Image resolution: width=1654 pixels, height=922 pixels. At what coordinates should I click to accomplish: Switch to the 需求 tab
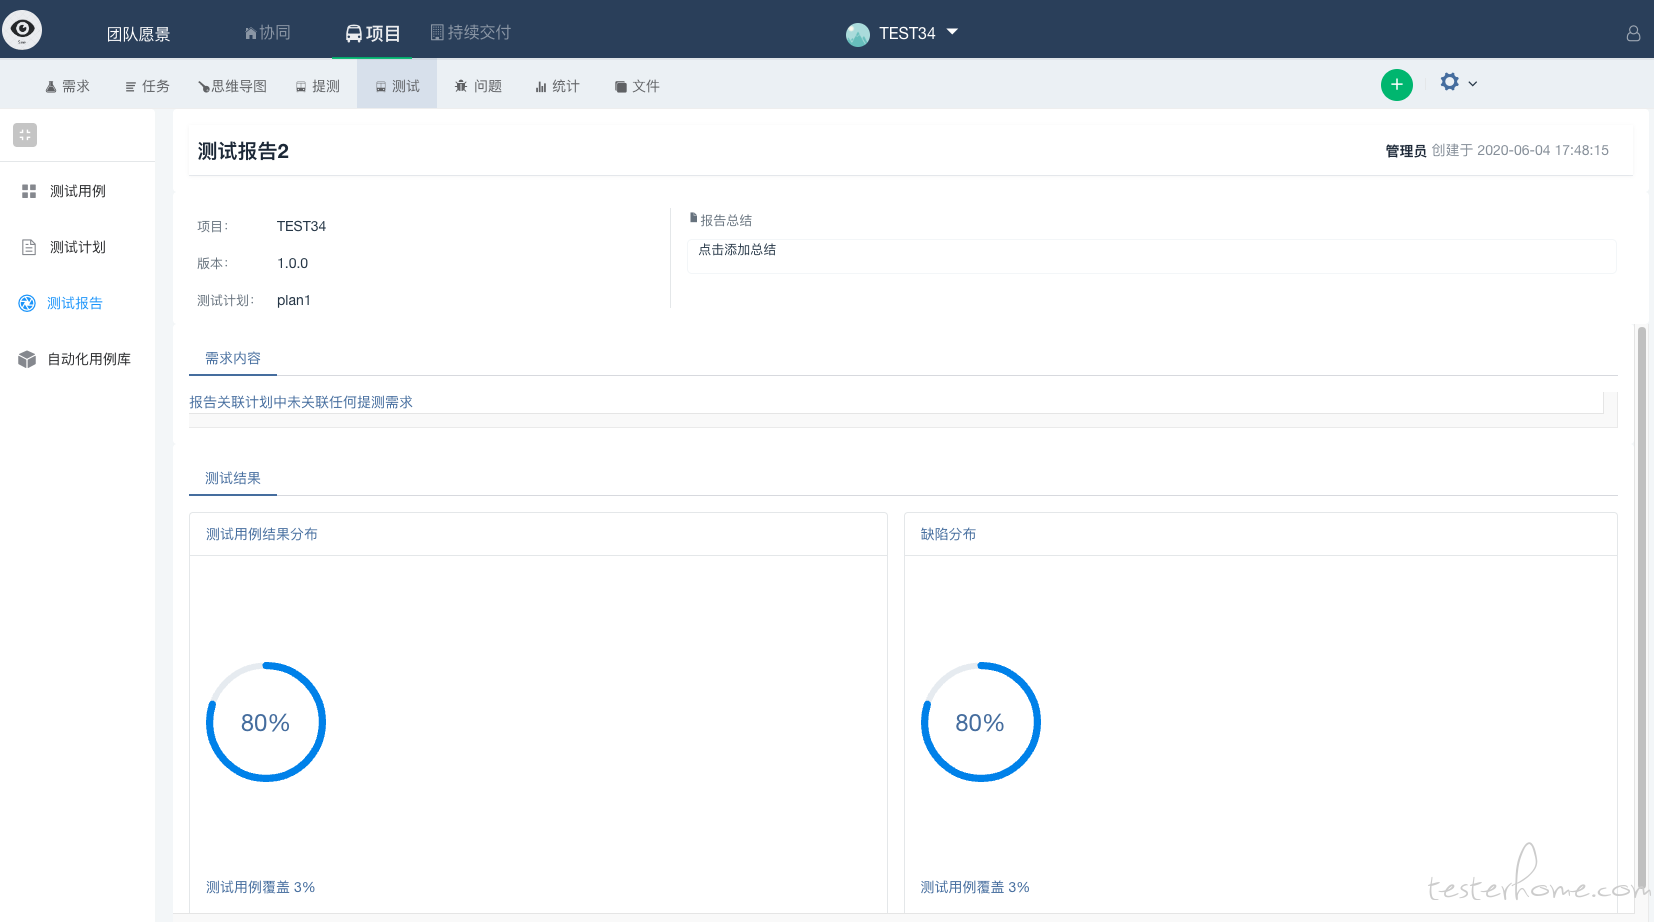[67, 86]
